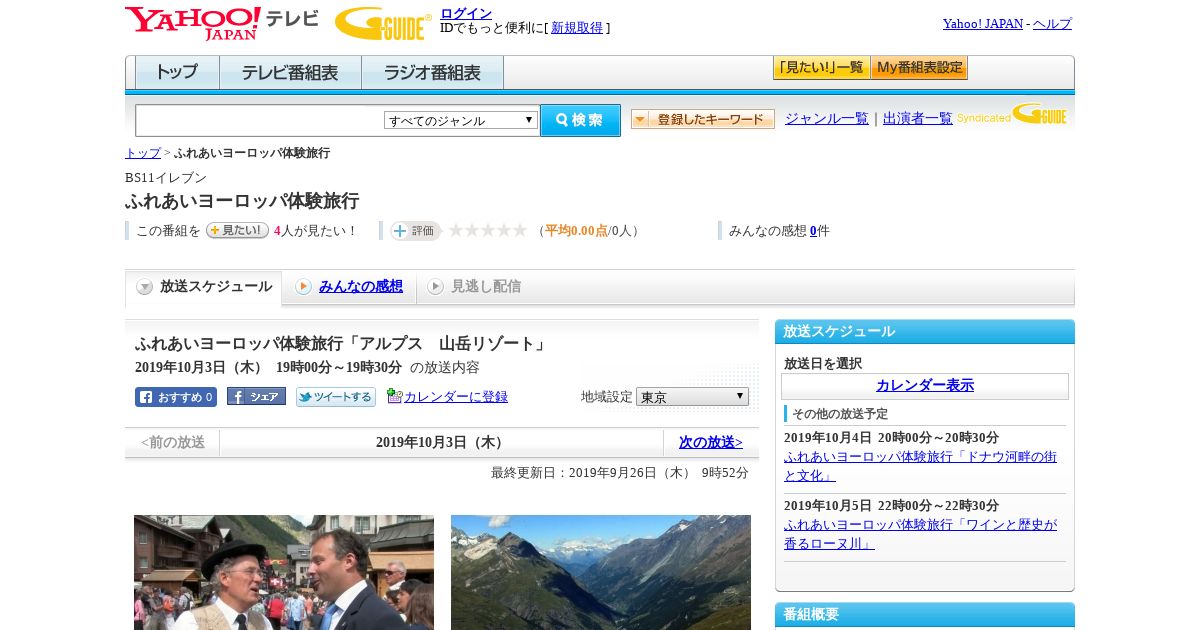Image resolution: width=1200 pixels, height=630 pixels.
Task: Click the 見たい! plus button
Action: [237, 230]
